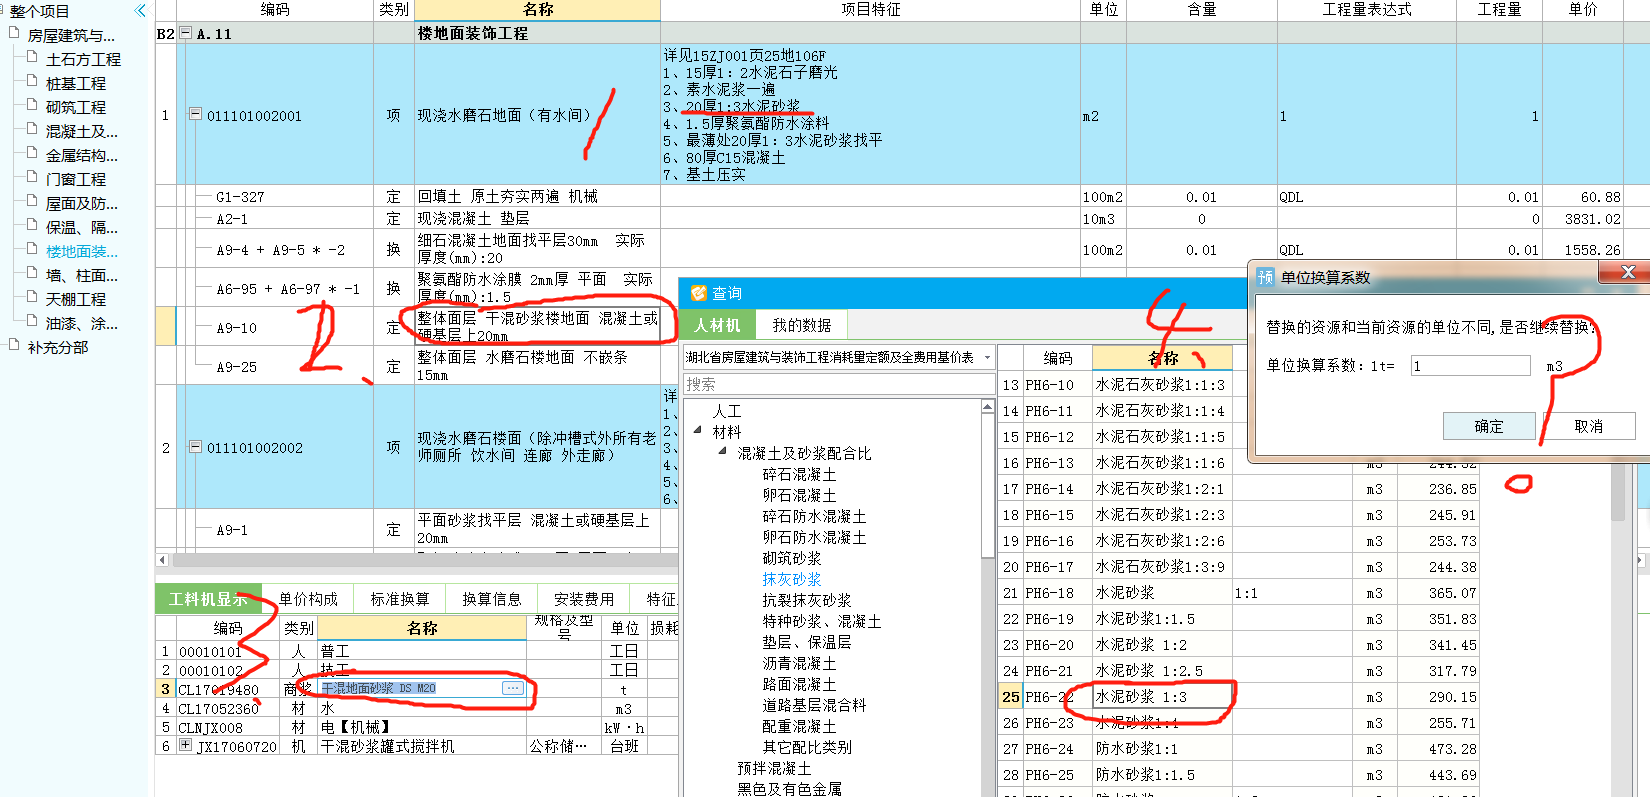Select row 水泥石灰砂浆1:1:6
The width and height of the screenshot is (1650, 797).
click(x=1238, y=463)
